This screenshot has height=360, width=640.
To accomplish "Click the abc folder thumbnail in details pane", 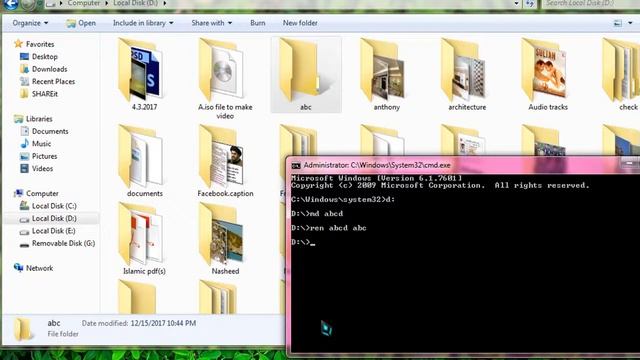I will 23,329.
